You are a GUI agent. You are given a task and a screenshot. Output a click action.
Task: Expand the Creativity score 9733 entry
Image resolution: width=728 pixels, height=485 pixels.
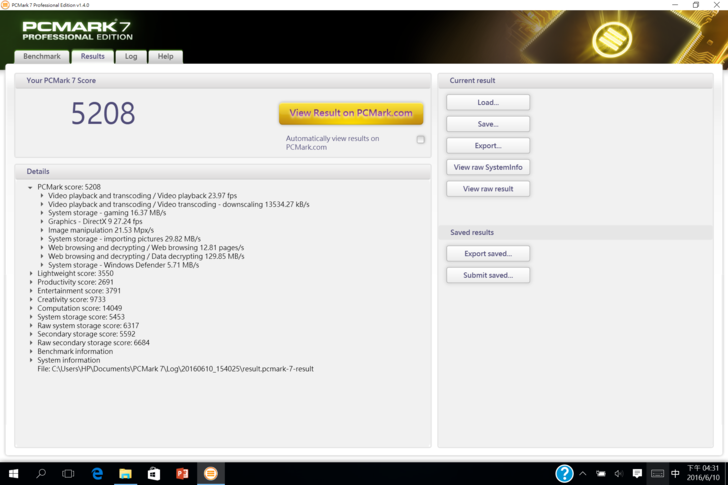(x=31, y=299)
